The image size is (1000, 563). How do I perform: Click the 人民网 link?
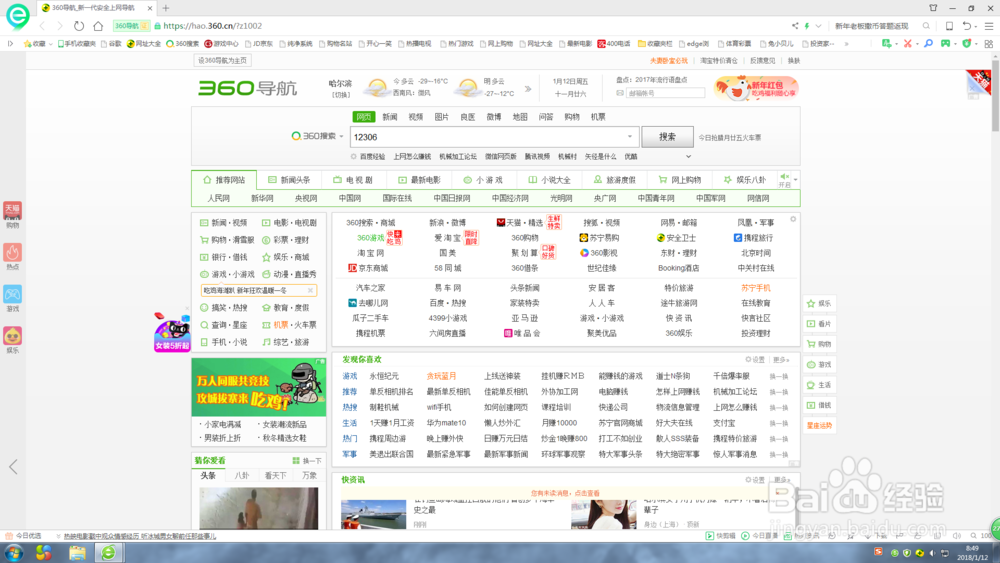click(x=218, y=199)
